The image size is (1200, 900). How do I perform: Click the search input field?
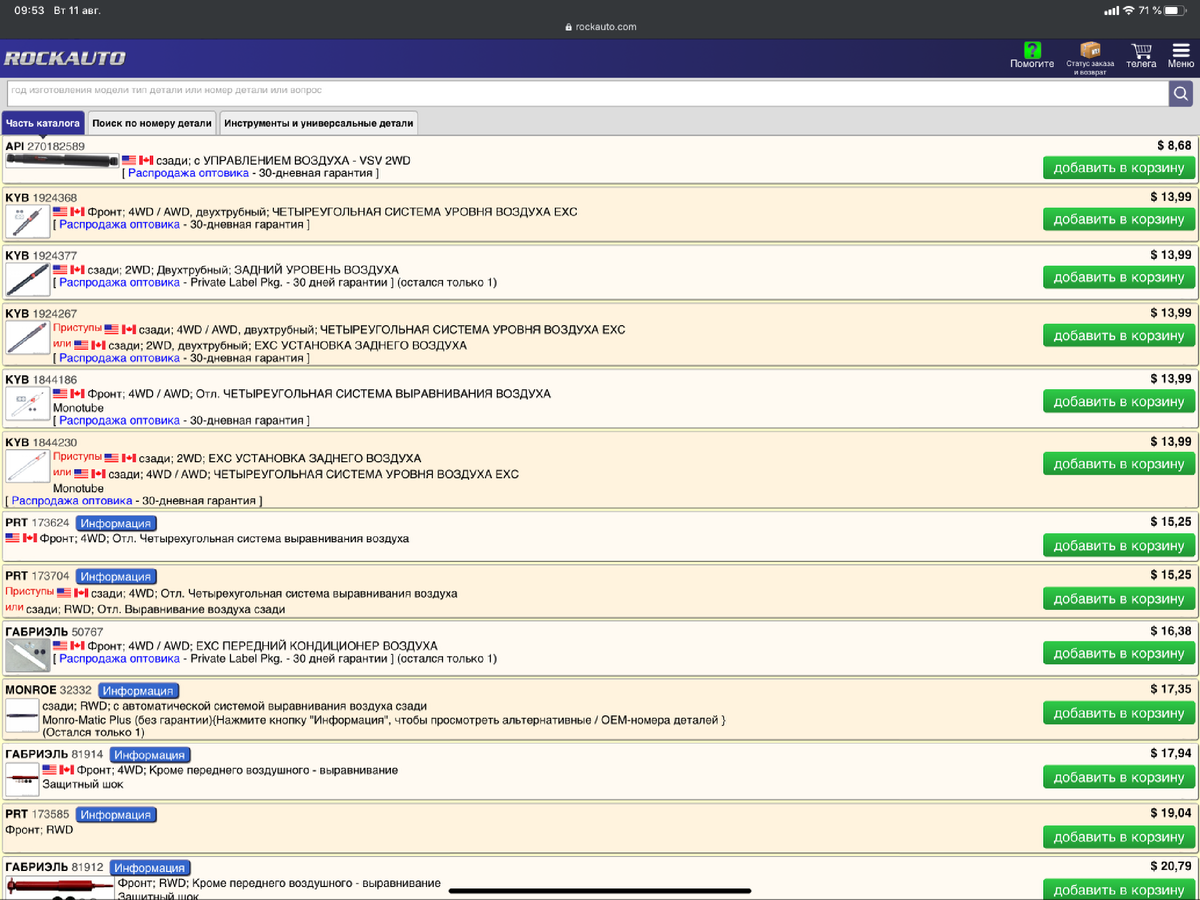point(586,93)
